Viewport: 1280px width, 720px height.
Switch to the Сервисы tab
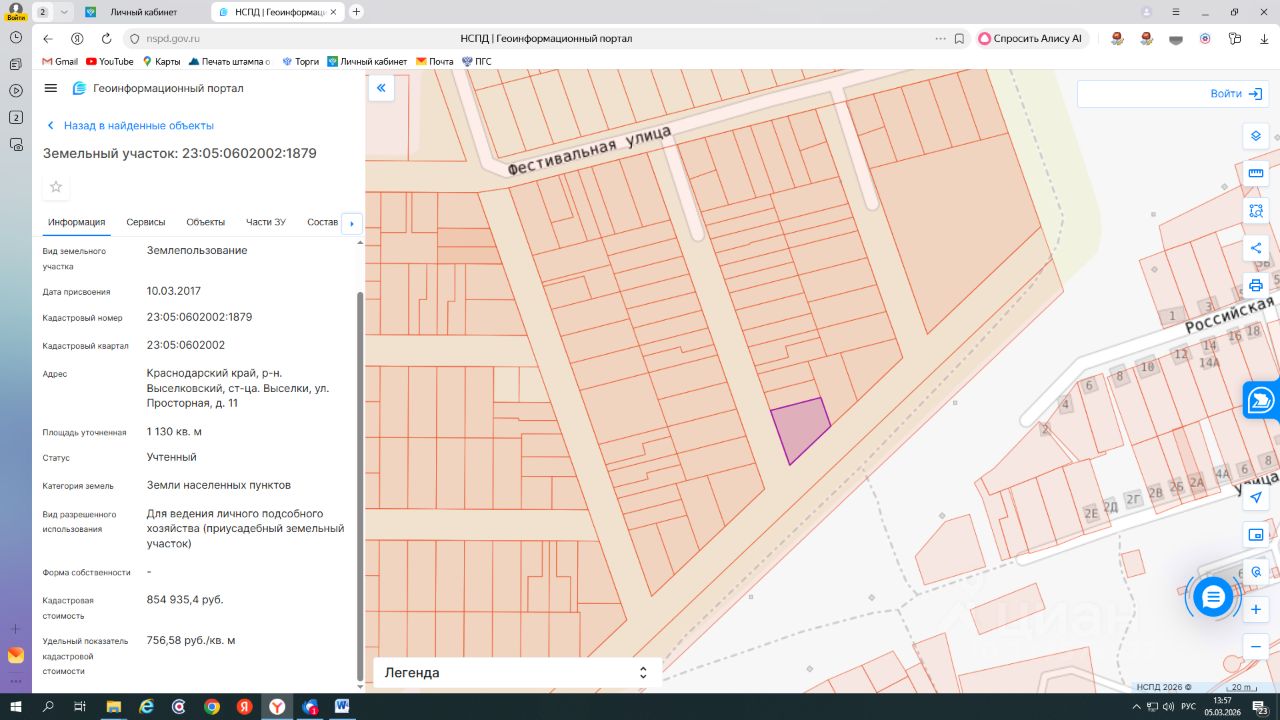(146, 222)
